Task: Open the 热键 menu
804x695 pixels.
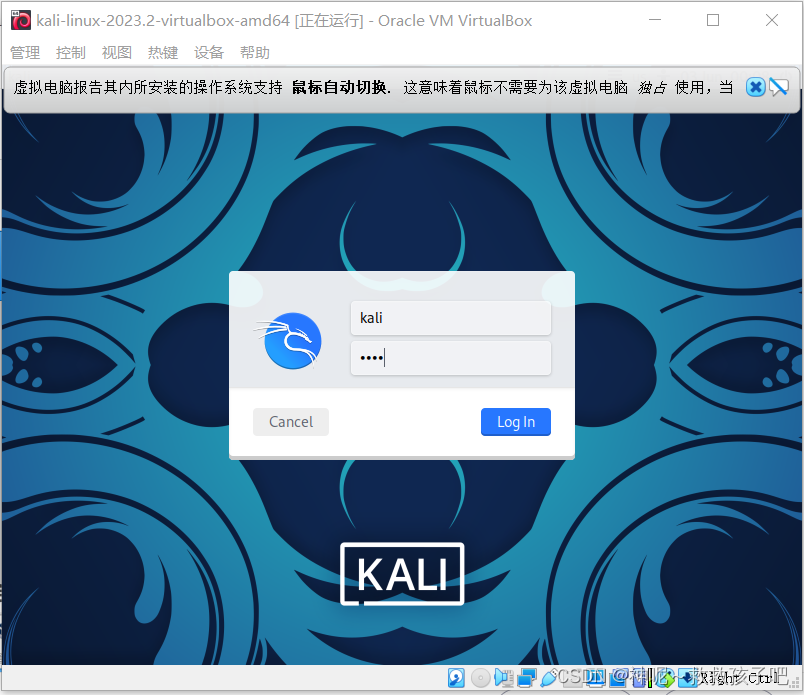Action: click(163, 52)
